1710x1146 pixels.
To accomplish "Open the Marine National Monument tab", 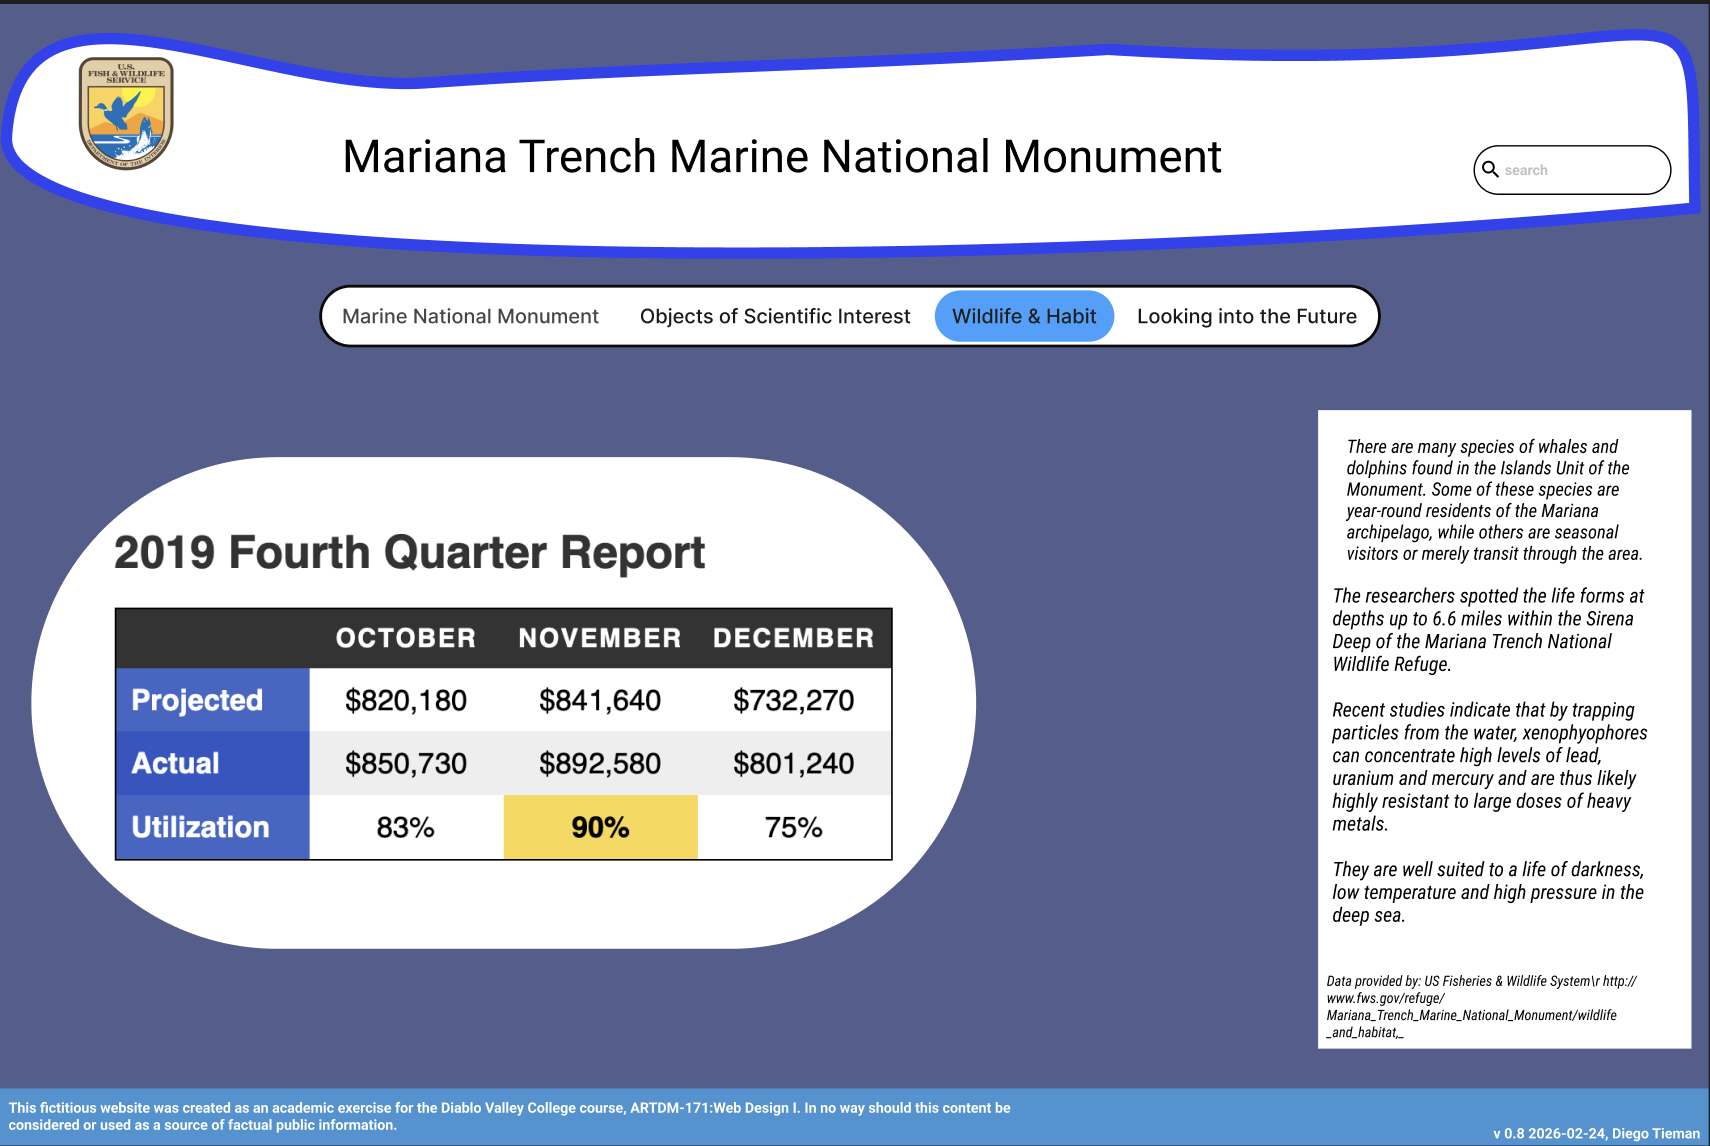I will click(x=470, y=316).
